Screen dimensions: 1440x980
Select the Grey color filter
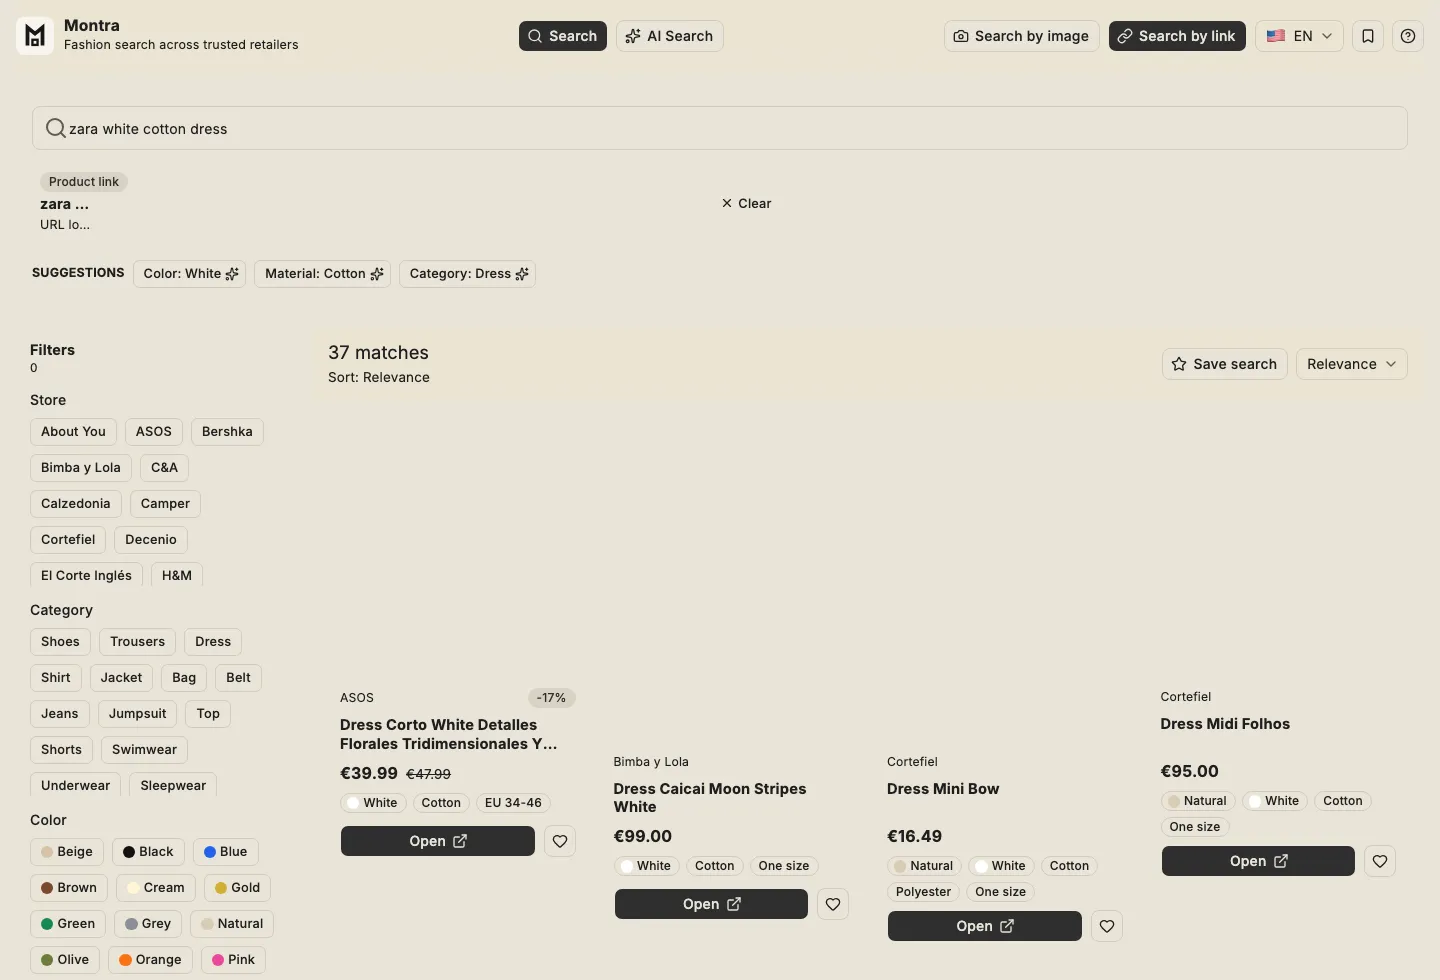click(x=148, y=924)
